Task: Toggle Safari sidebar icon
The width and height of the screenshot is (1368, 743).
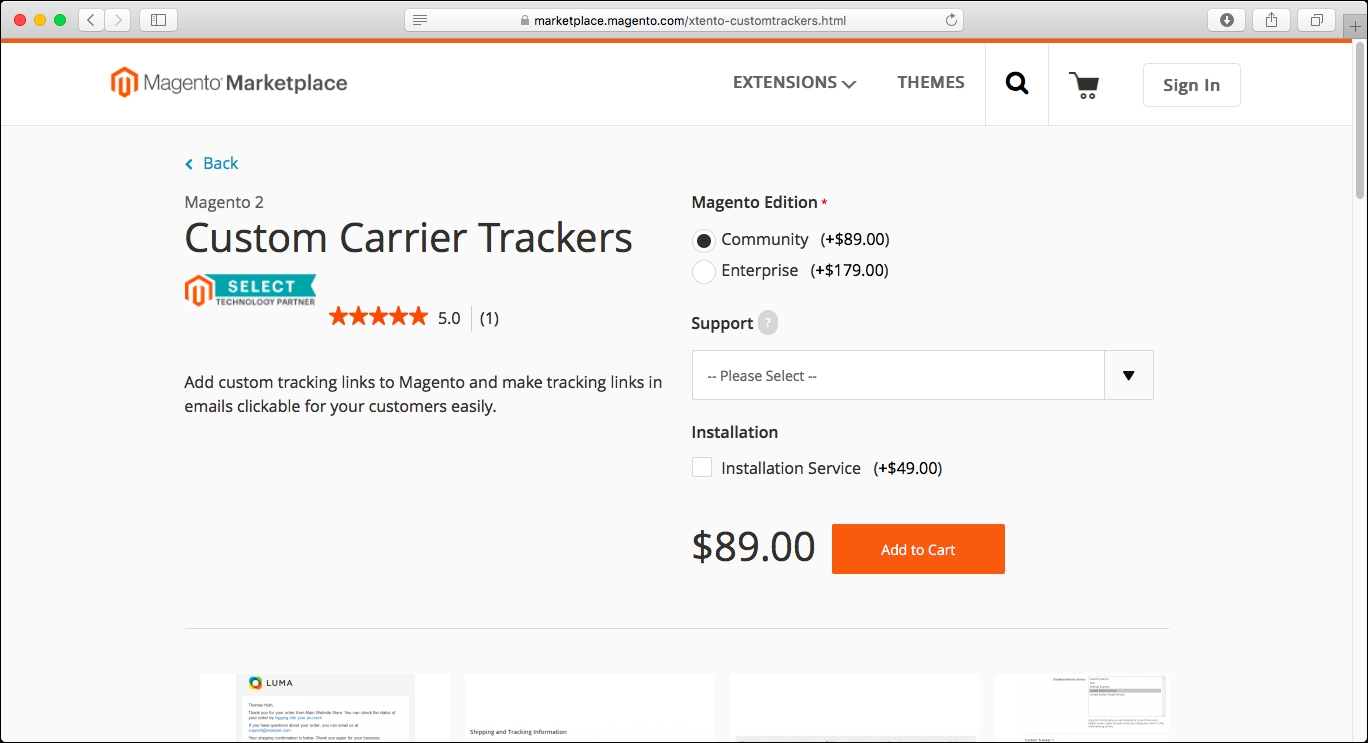Action: pos(158,20)
